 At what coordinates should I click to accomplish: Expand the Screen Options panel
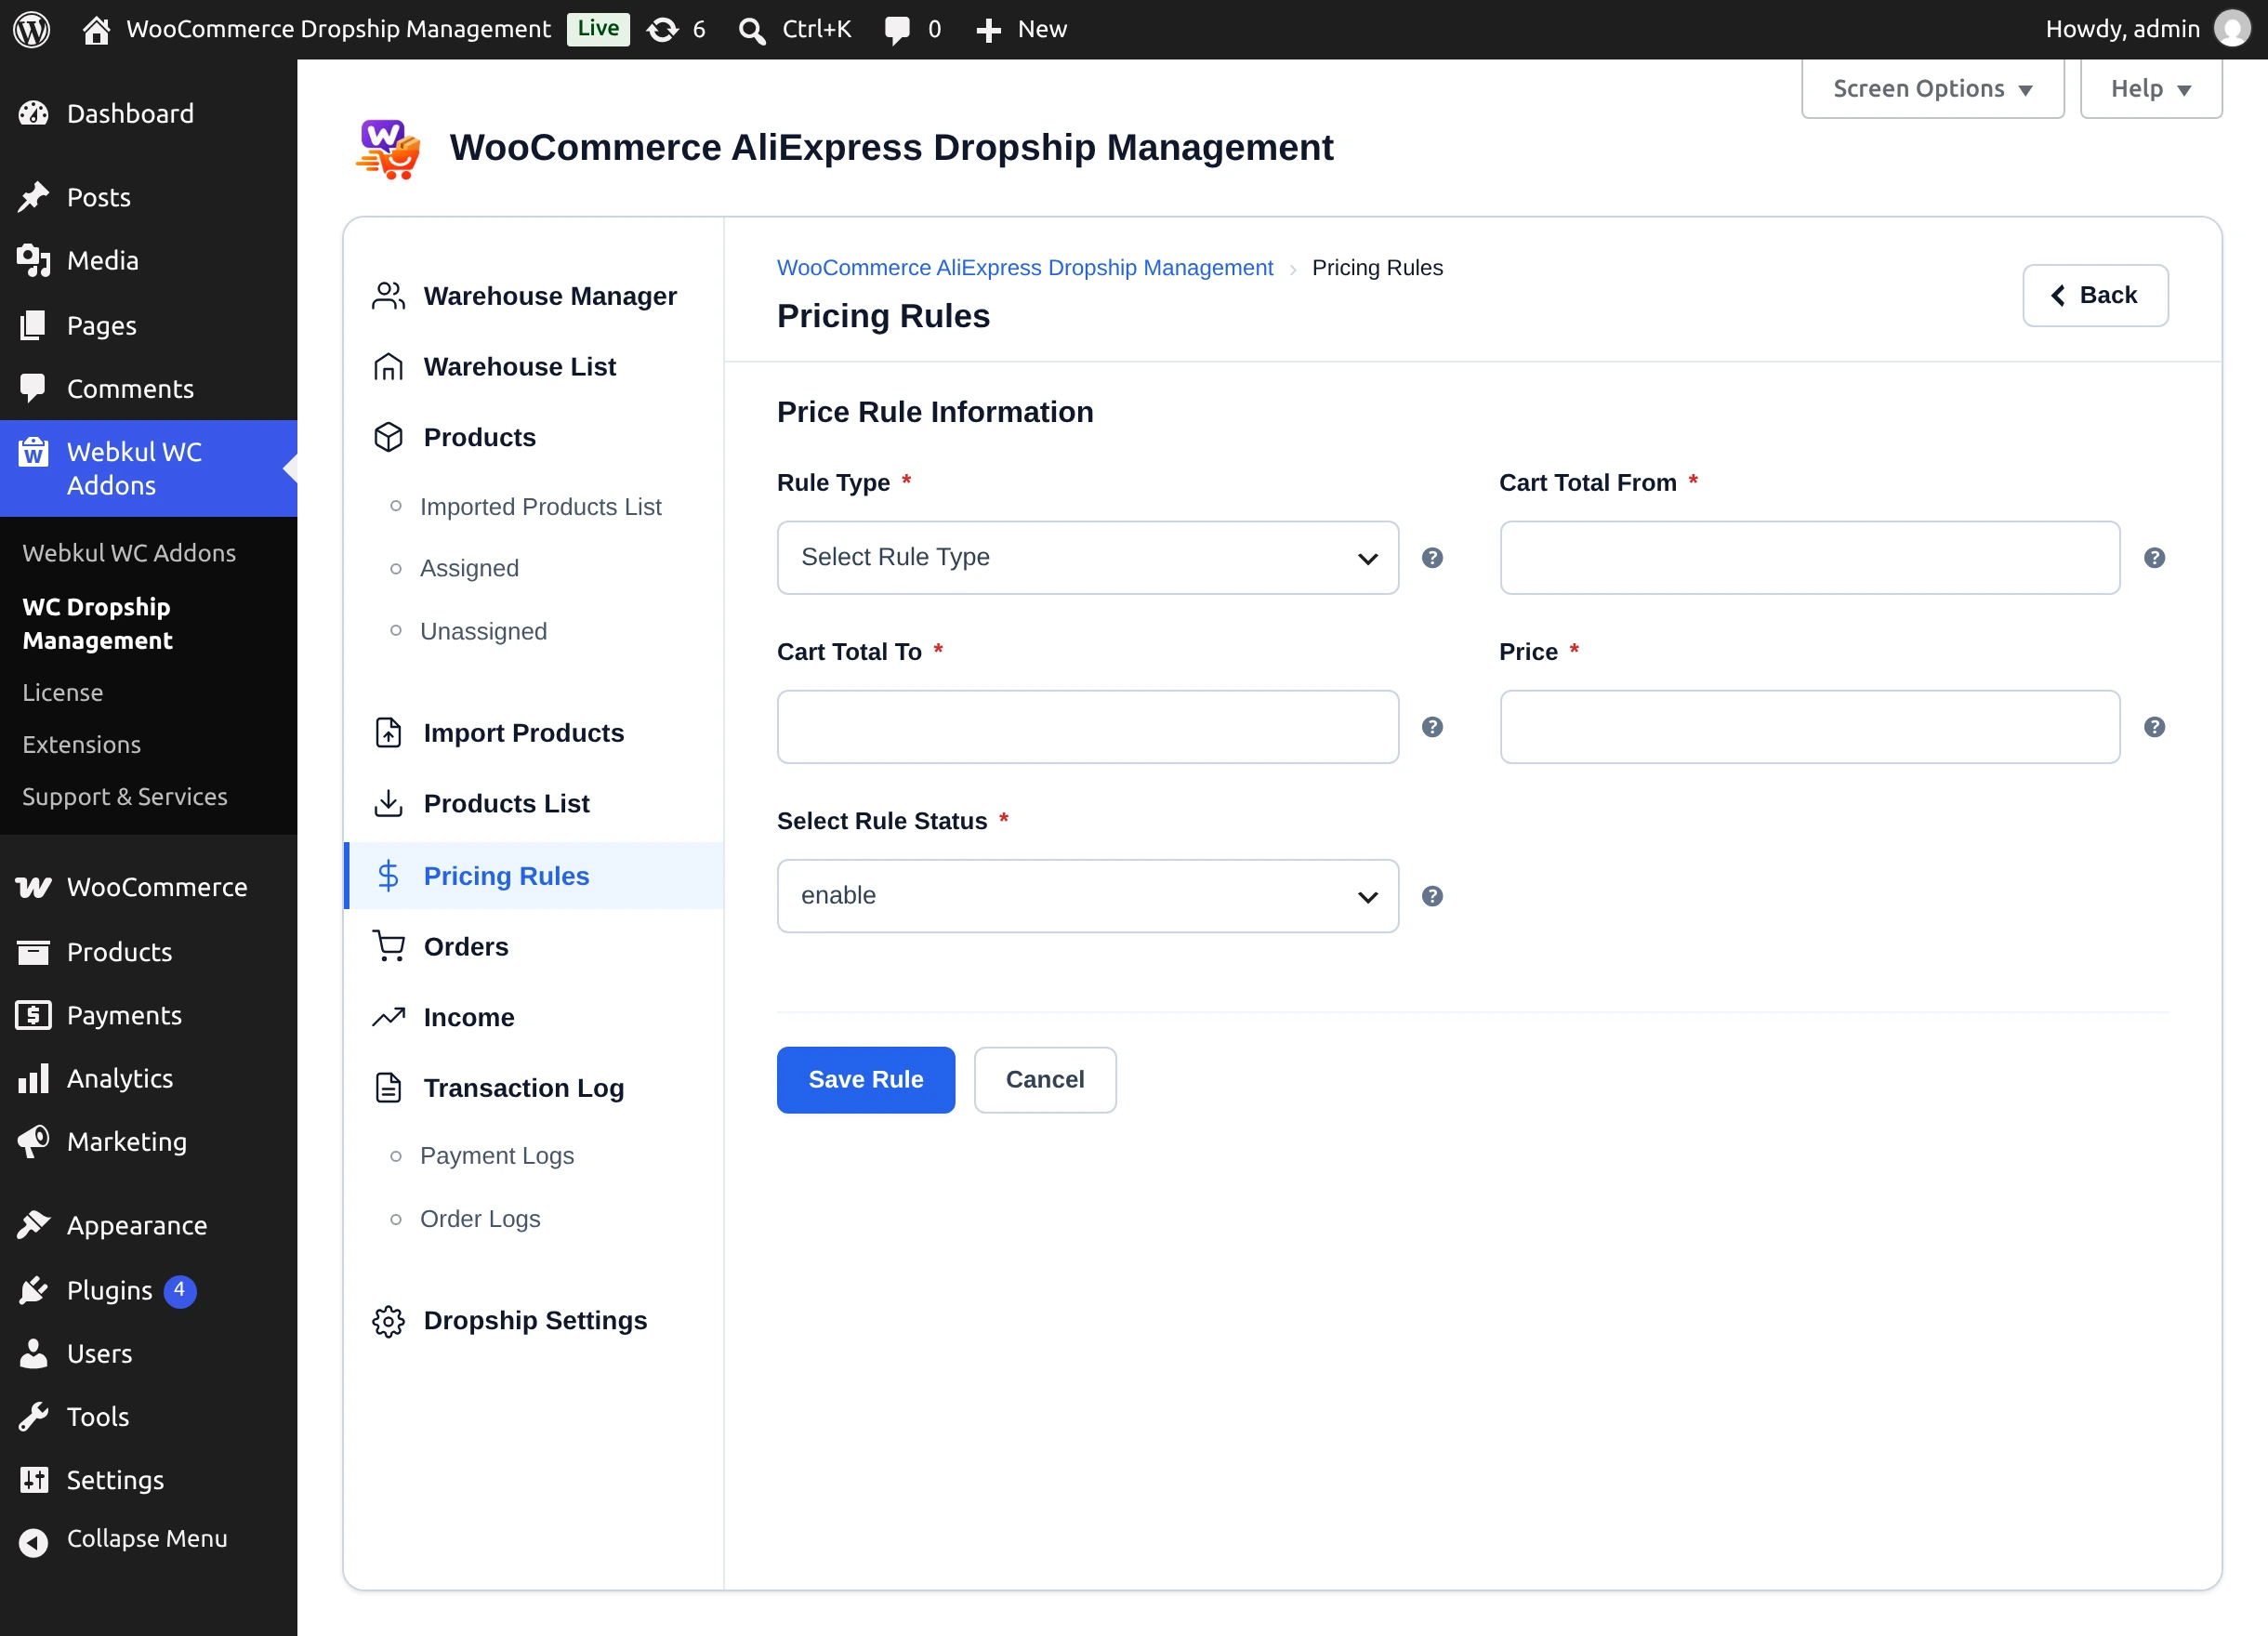click(x=1932, y=89)
